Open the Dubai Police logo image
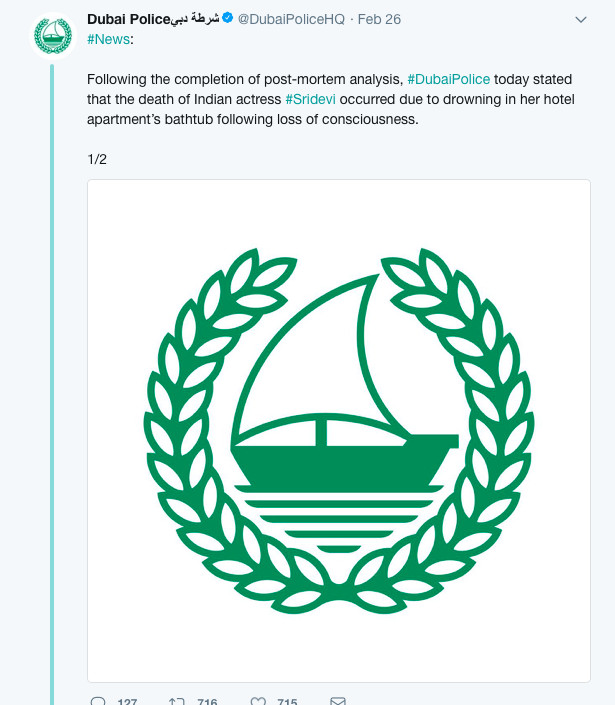Screen dimensions: 615x705 (339, 431)
